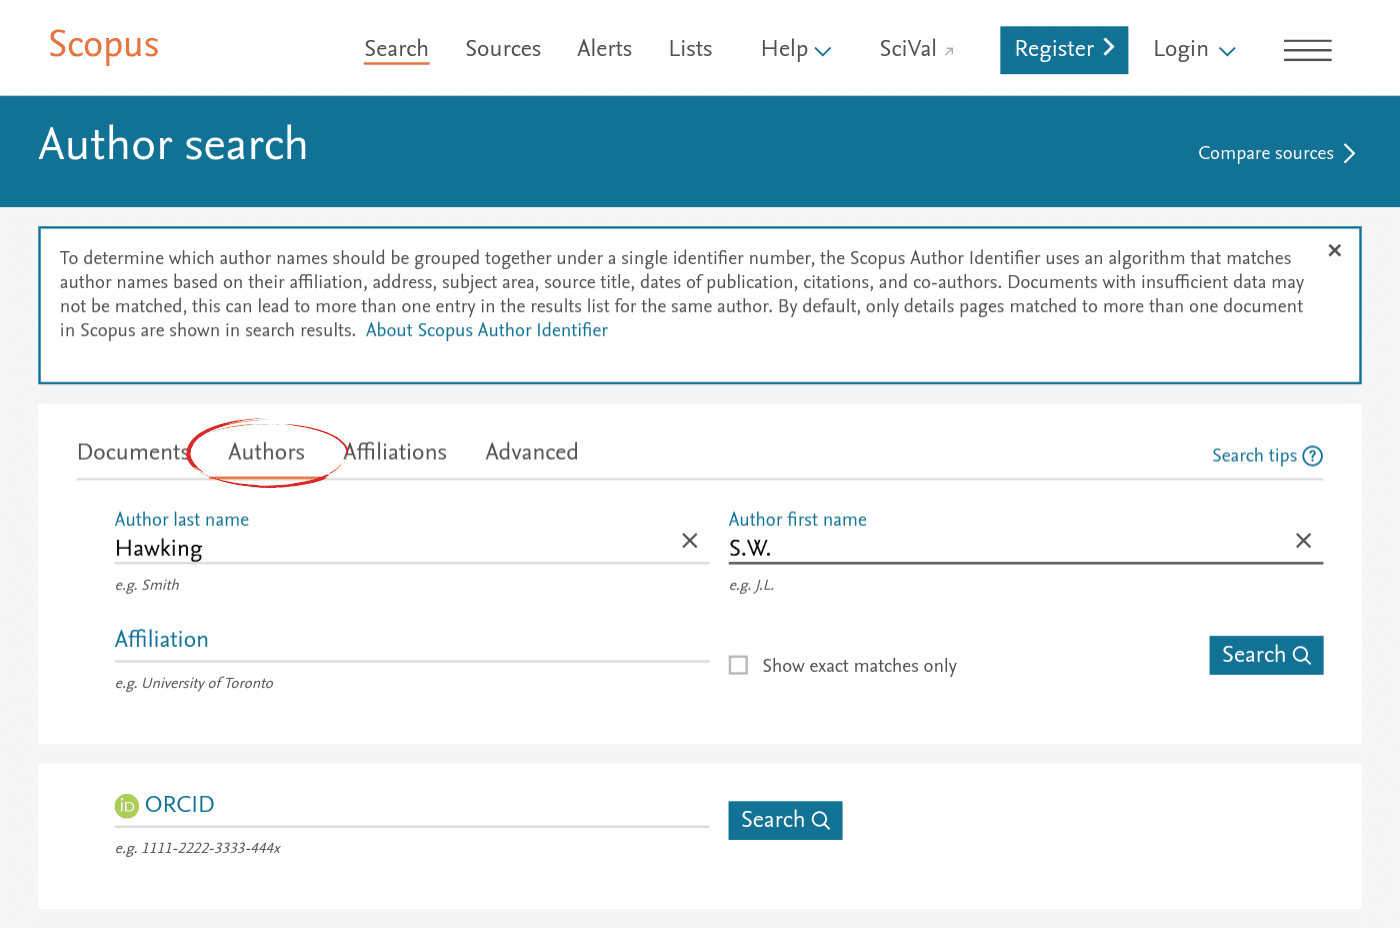Viewport: 1400px width, 928px height.
Task: Click the ORCID iD icon
Action: coord(126,805)
